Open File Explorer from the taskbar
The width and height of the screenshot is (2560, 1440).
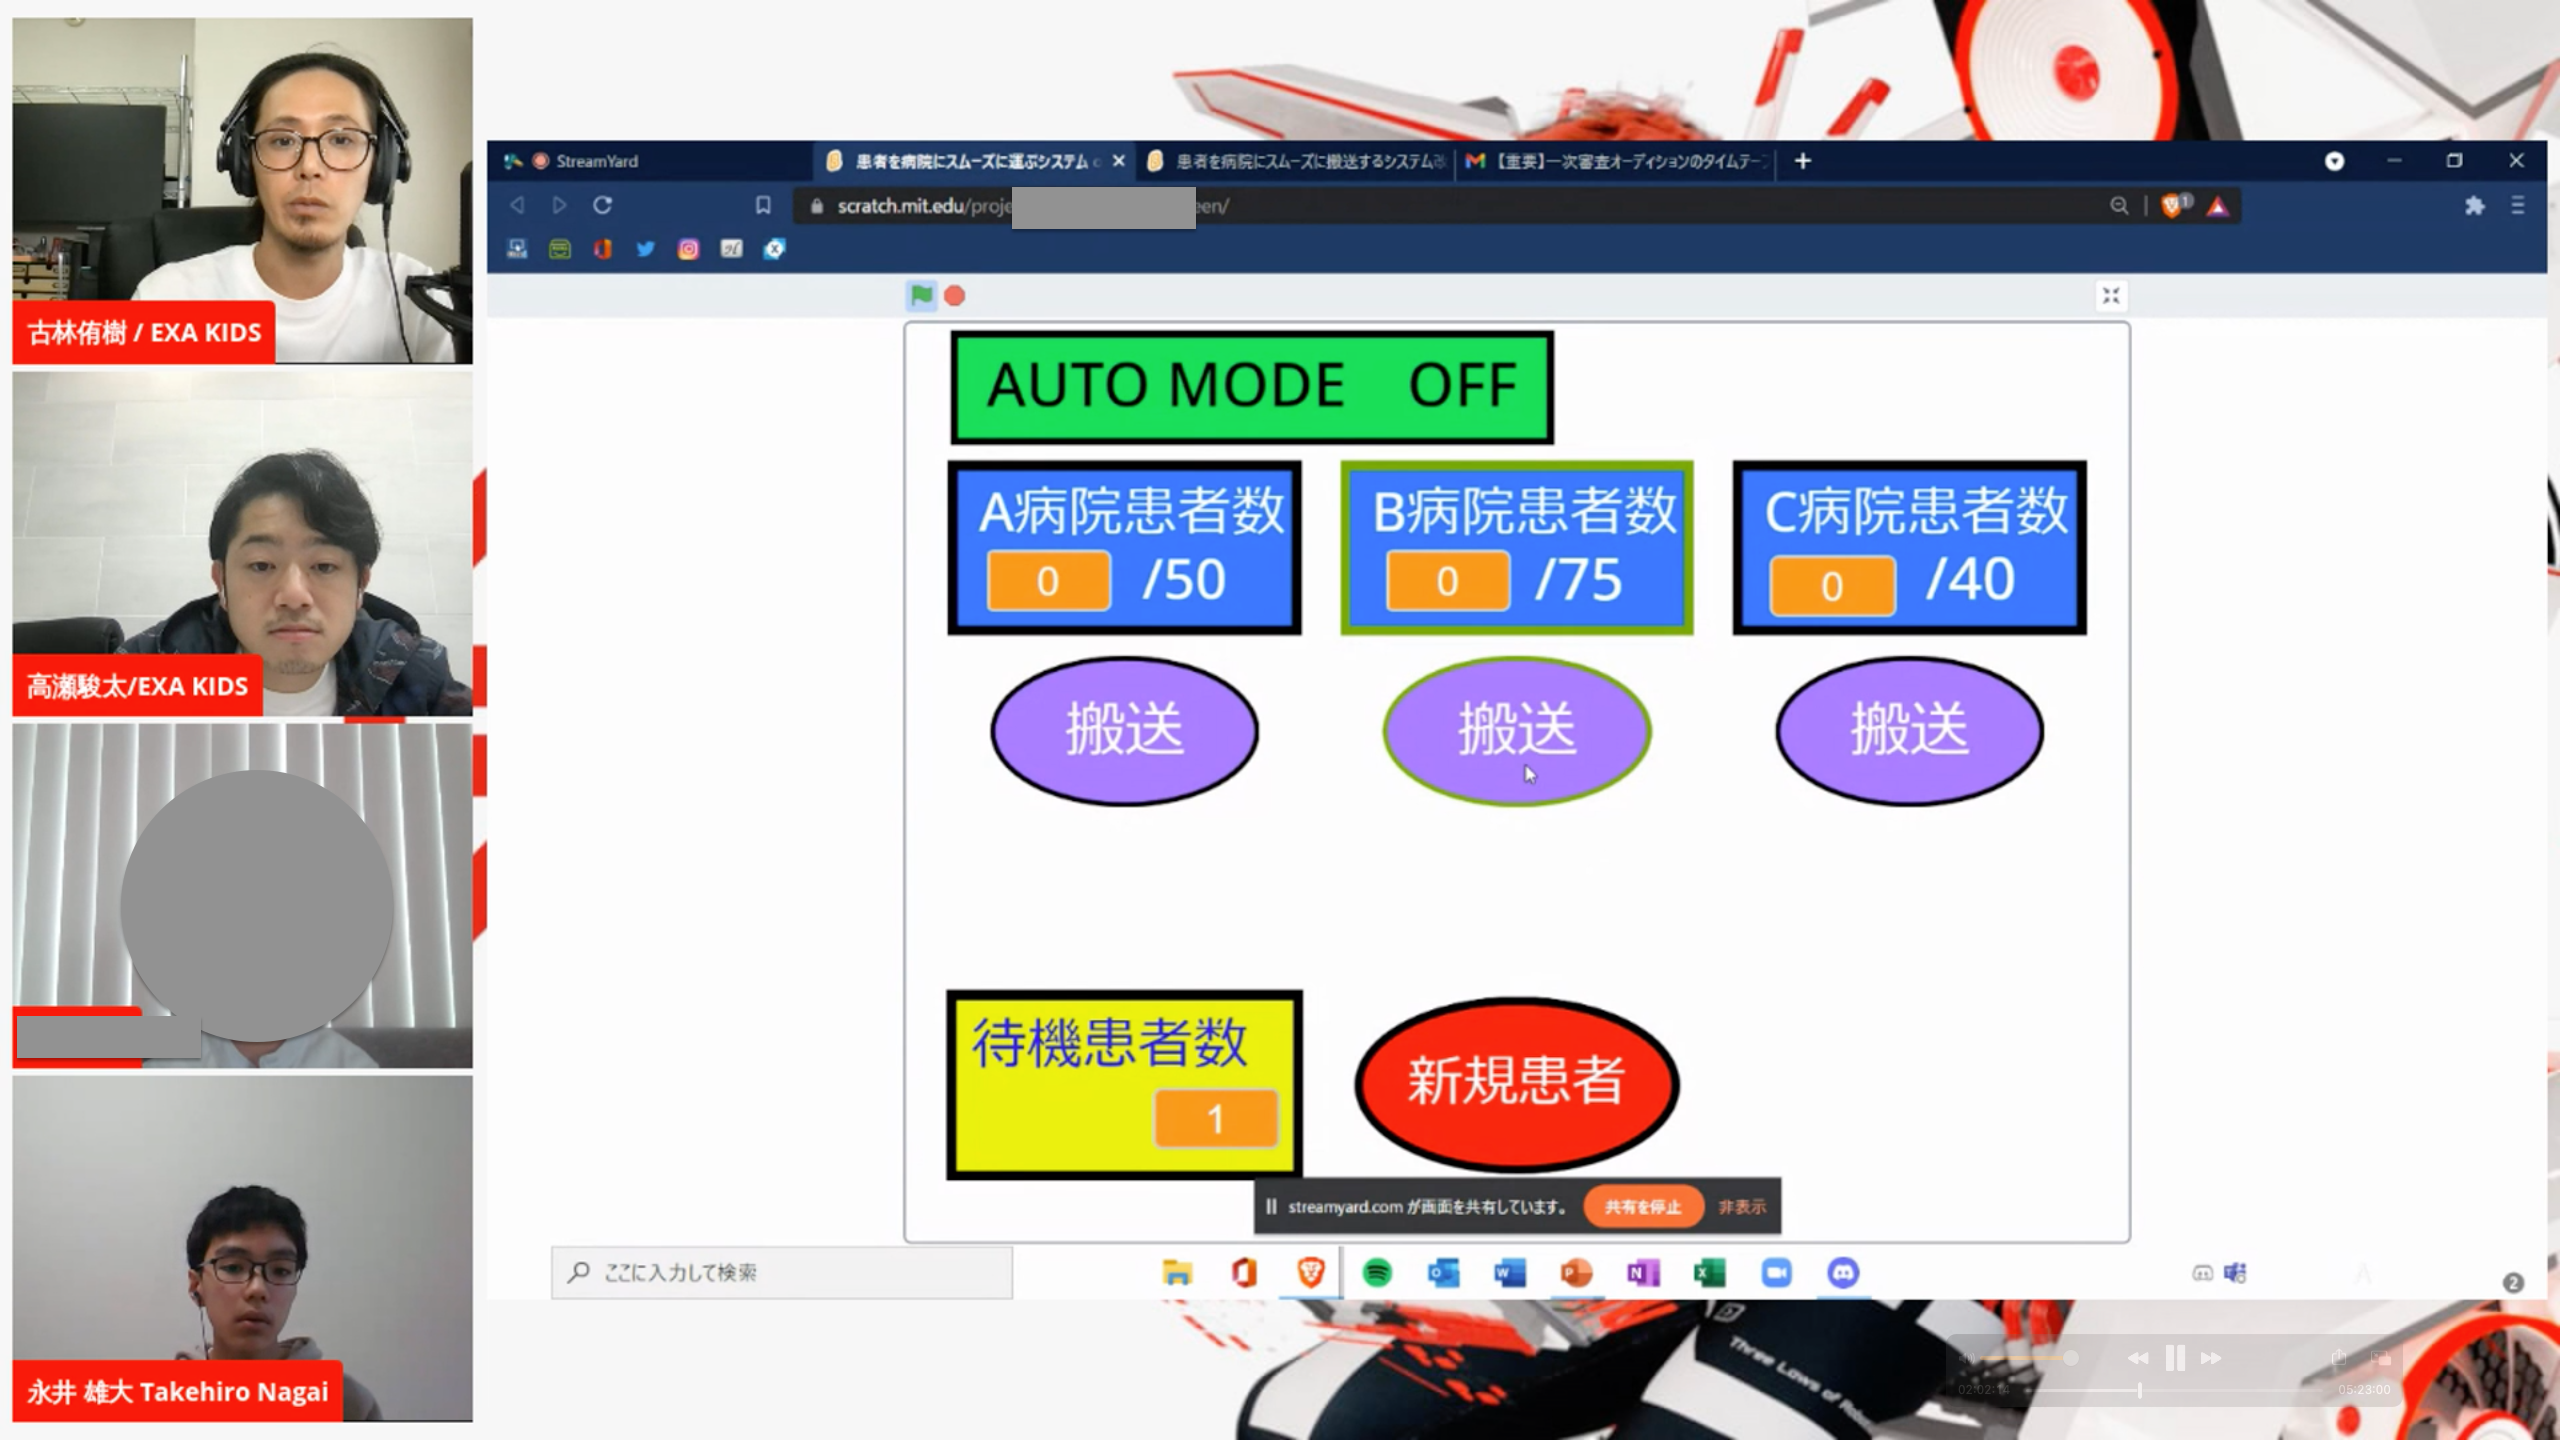[1177, 1272]
